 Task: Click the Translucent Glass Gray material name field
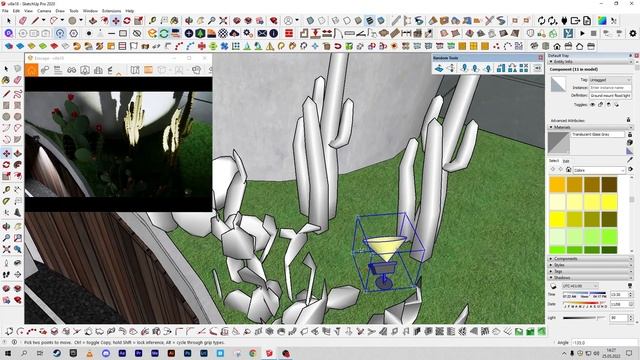tap(598, 134)
